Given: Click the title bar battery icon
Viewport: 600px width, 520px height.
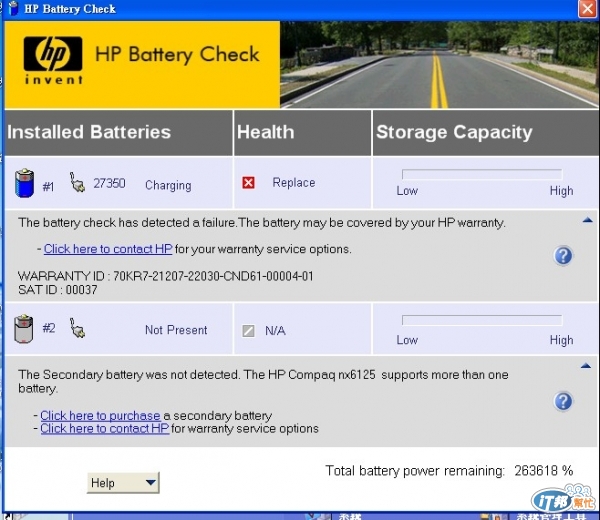Looking at the screenshot, I should coord(13,8).
